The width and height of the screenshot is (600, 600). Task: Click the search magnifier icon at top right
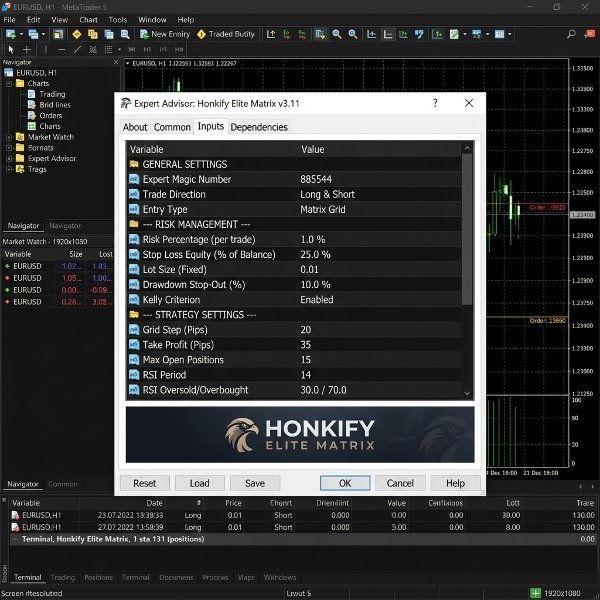[x=571, y=34]
